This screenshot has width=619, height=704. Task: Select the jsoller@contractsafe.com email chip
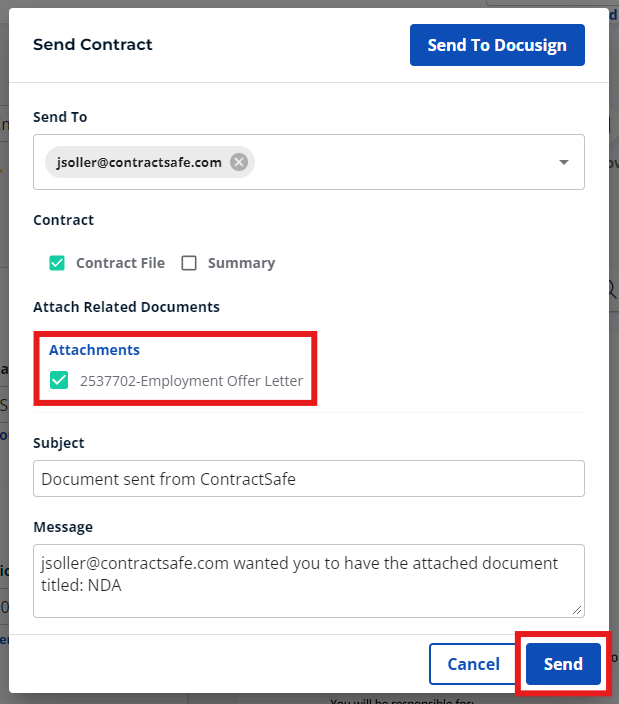pos(139,162)
